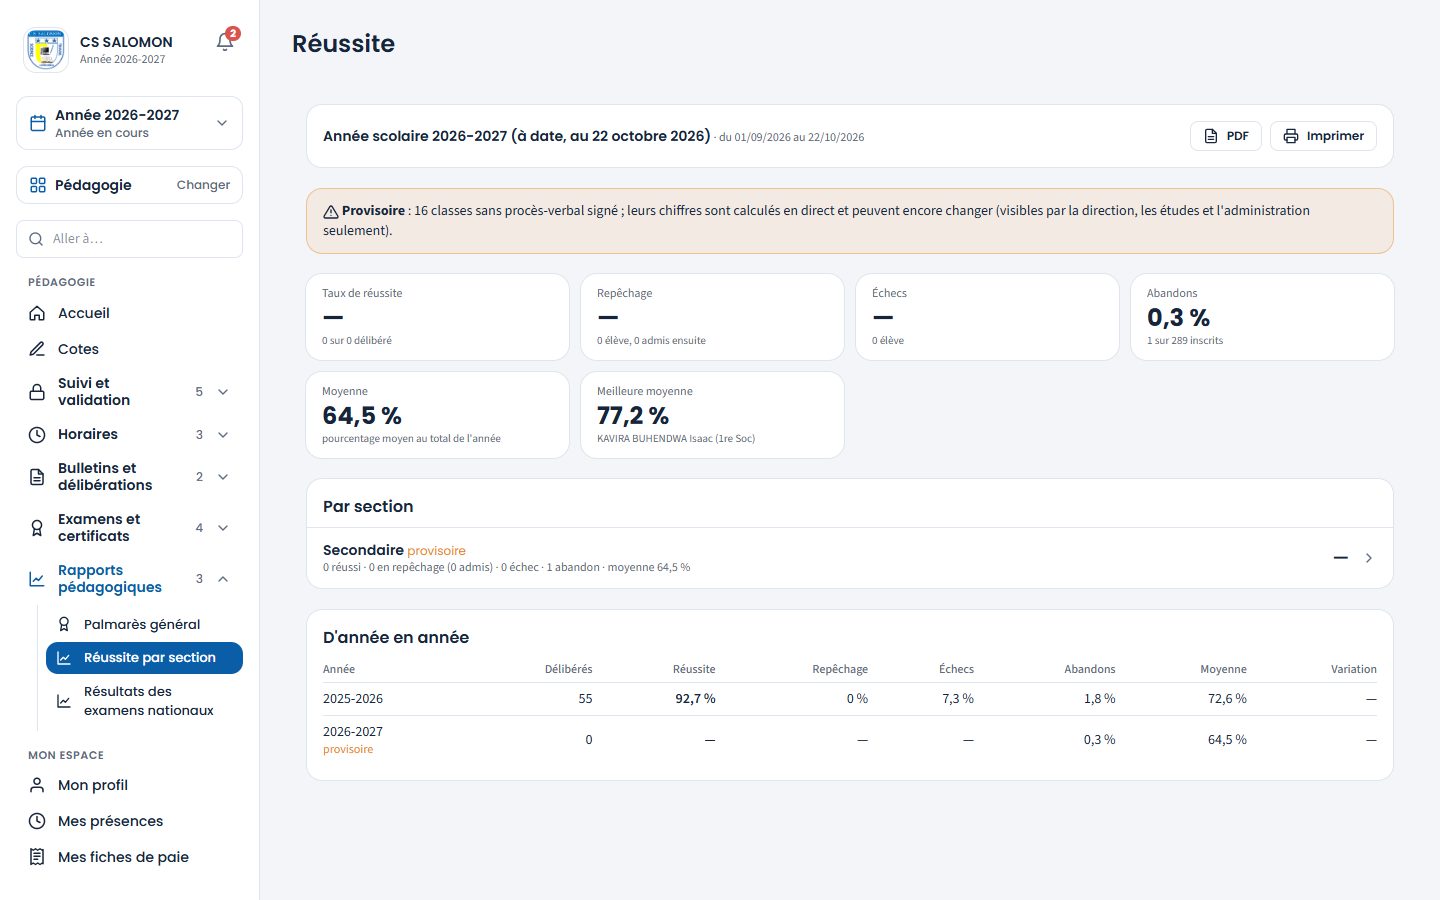Focus the 'Aller à…' search field
This screenshot has height=900, width=1440.
click(x=129, y=239)
